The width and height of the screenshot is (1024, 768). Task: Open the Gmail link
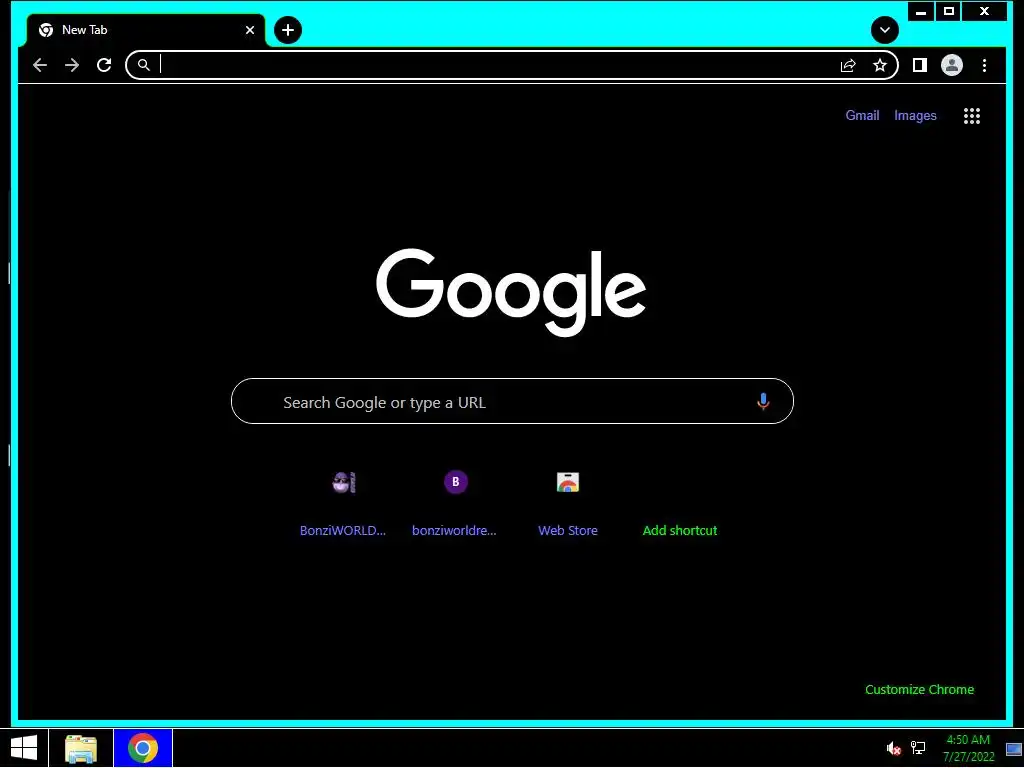tap(862, 116)
